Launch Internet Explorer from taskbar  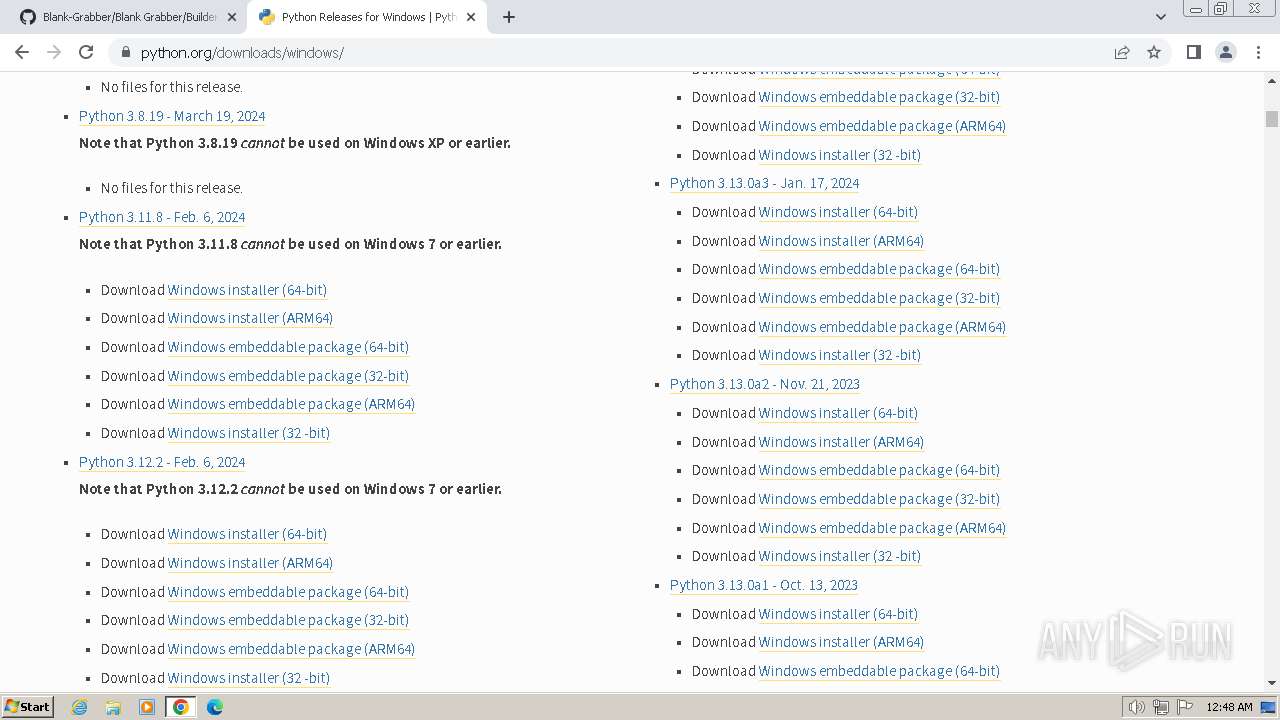(79, 707)
